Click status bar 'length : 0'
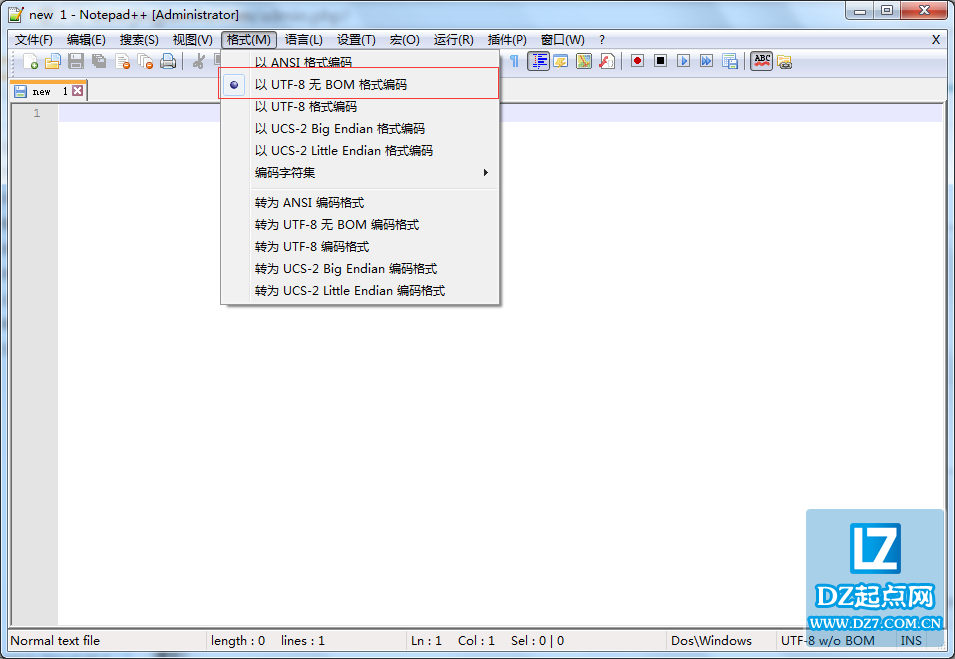The width and height of the screenshot is (955, 659). point(238,641)
